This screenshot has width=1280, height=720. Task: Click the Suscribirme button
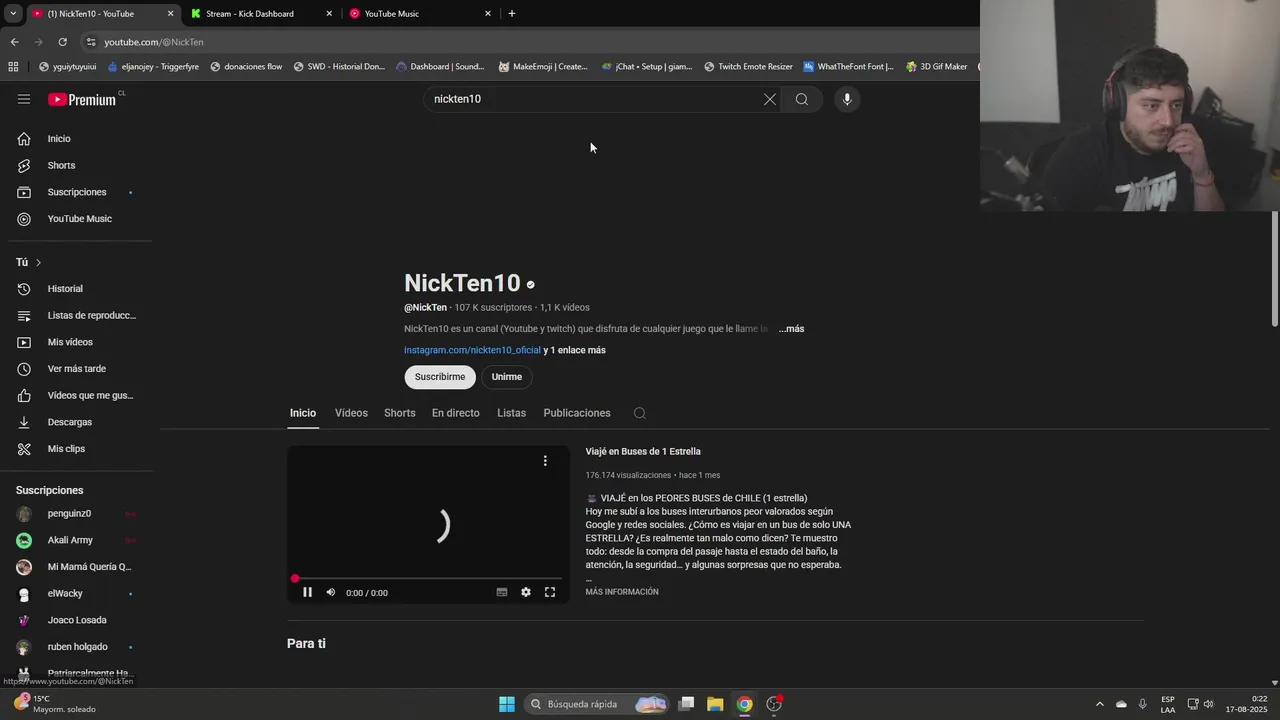coord(440,377)
